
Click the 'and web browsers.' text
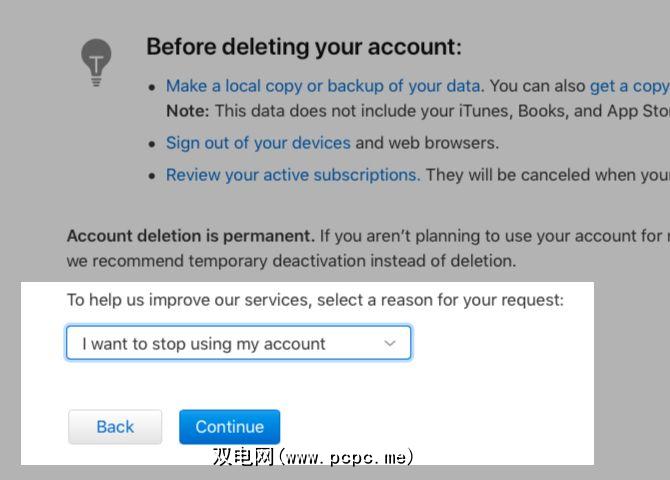(427, 143)
